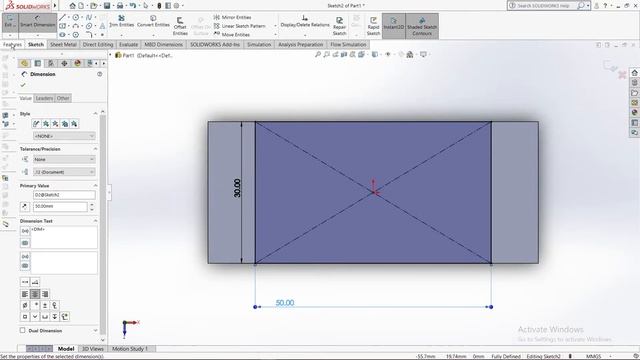640x360 pixels.
Task: Switch to the Sheet Metal tab
Action: click(x=63, y=44)
